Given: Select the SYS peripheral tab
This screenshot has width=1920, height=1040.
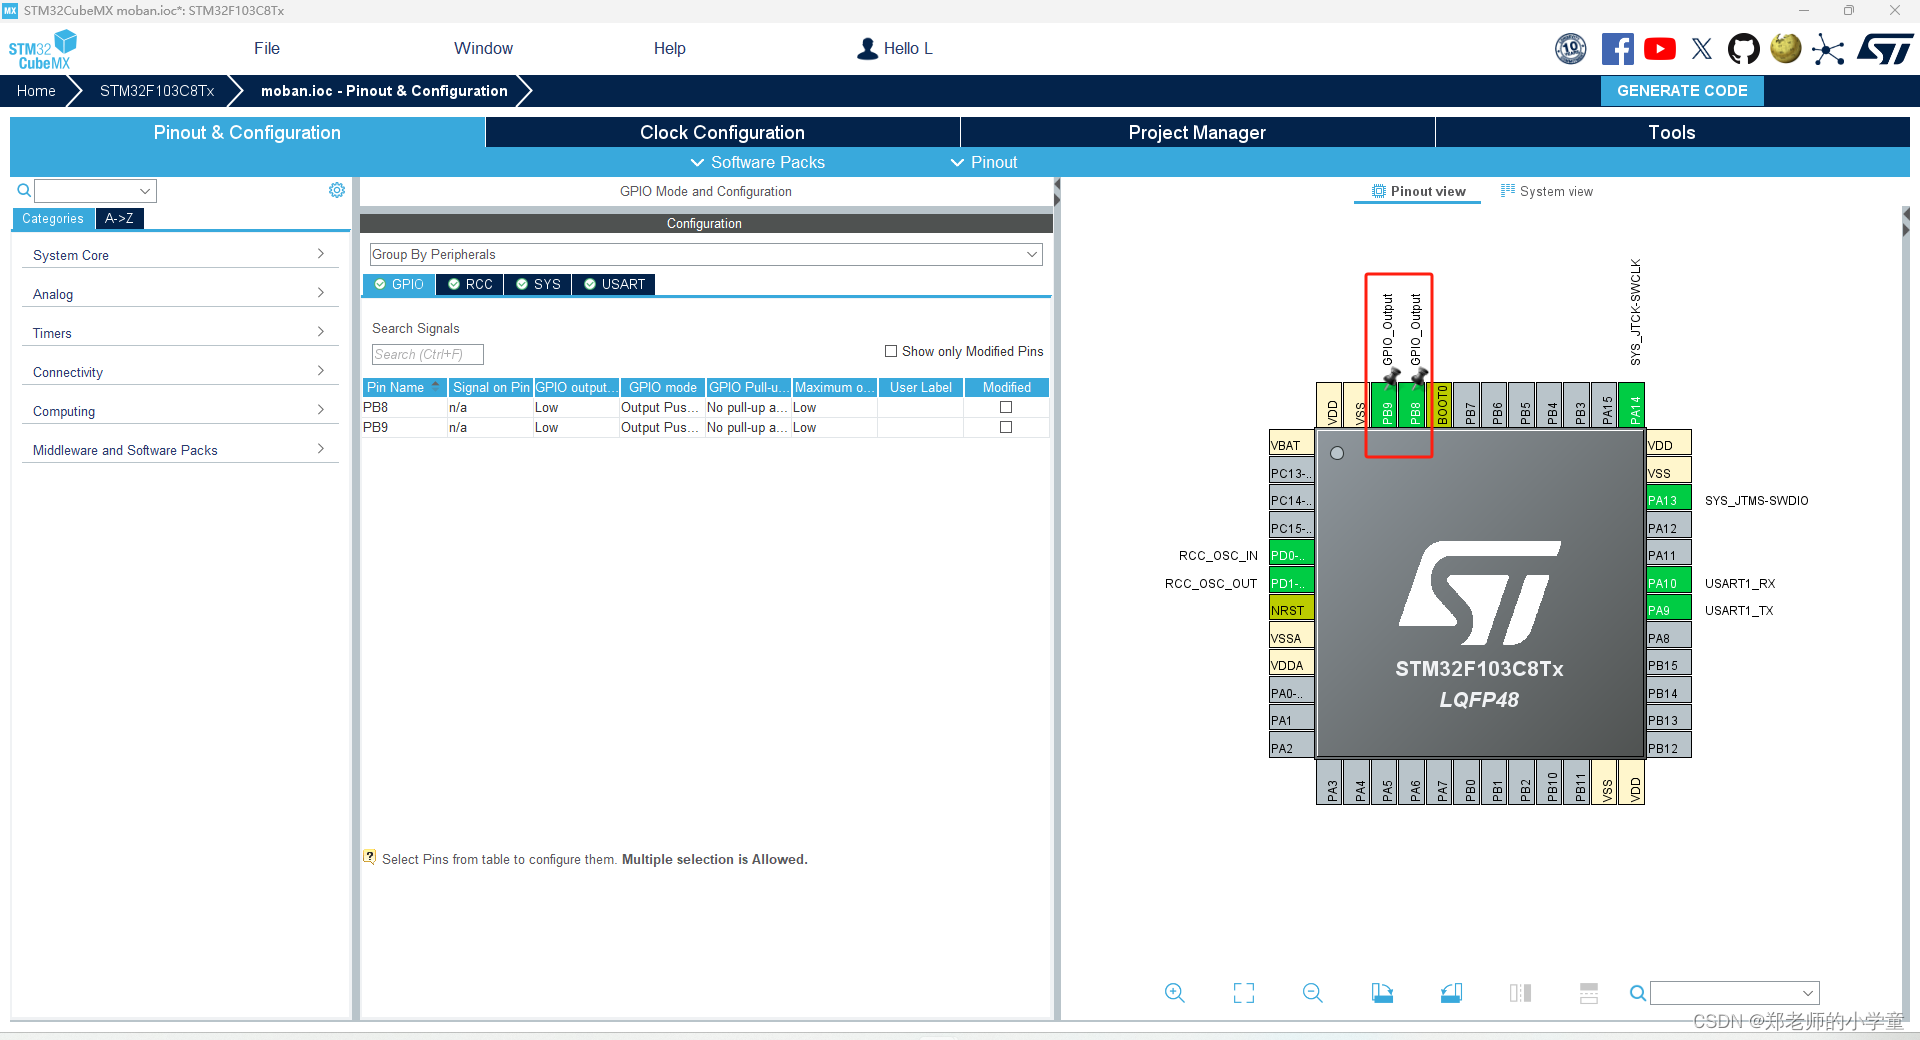Looking at the screenshot, I should 538,284.
